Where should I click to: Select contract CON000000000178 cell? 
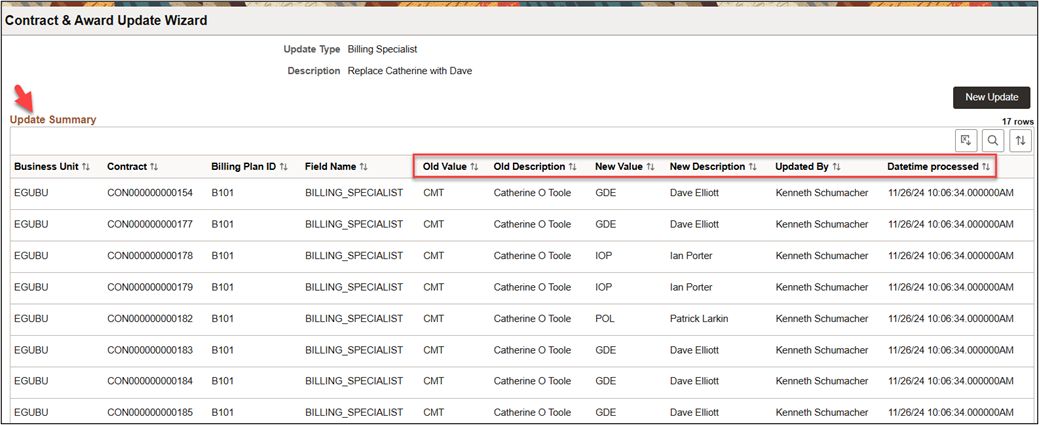click(150, 256)
